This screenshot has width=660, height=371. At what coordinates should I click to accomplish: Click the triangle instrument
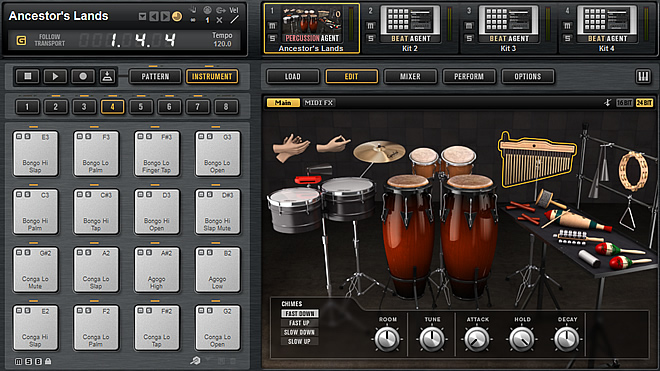[628, 214]
